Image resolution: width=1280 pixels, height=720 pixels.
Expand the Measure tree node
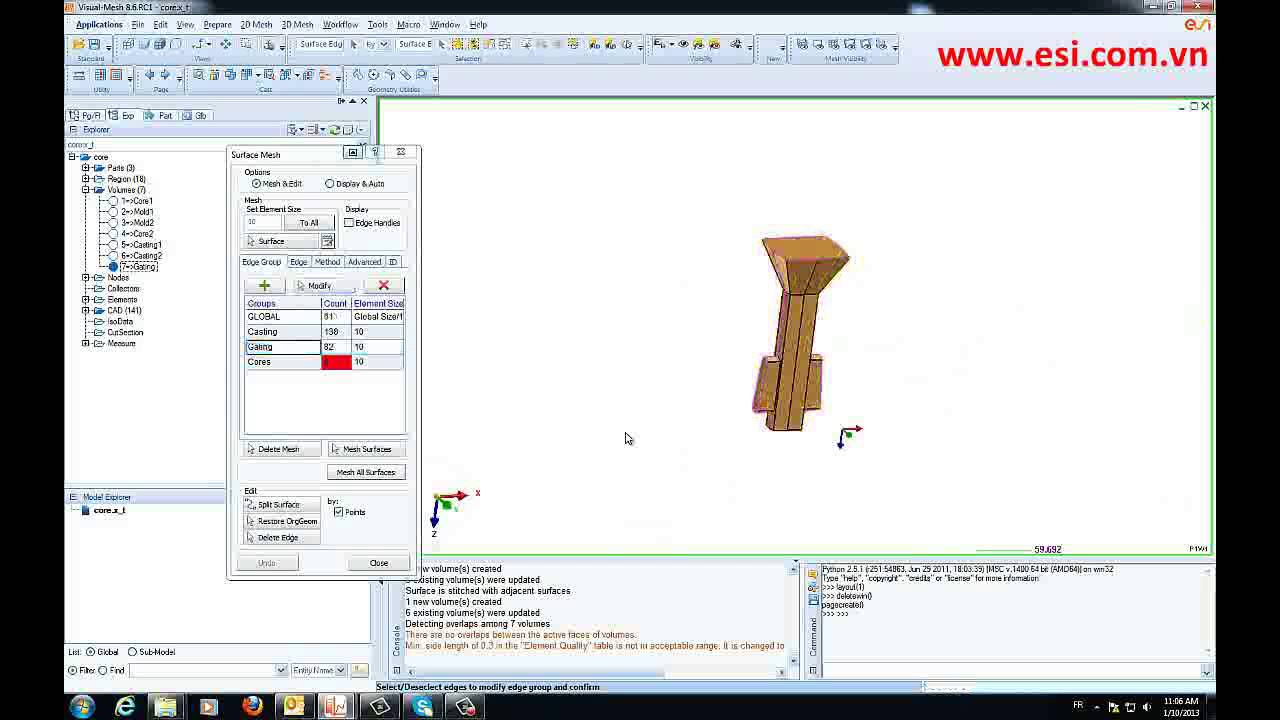86,344
